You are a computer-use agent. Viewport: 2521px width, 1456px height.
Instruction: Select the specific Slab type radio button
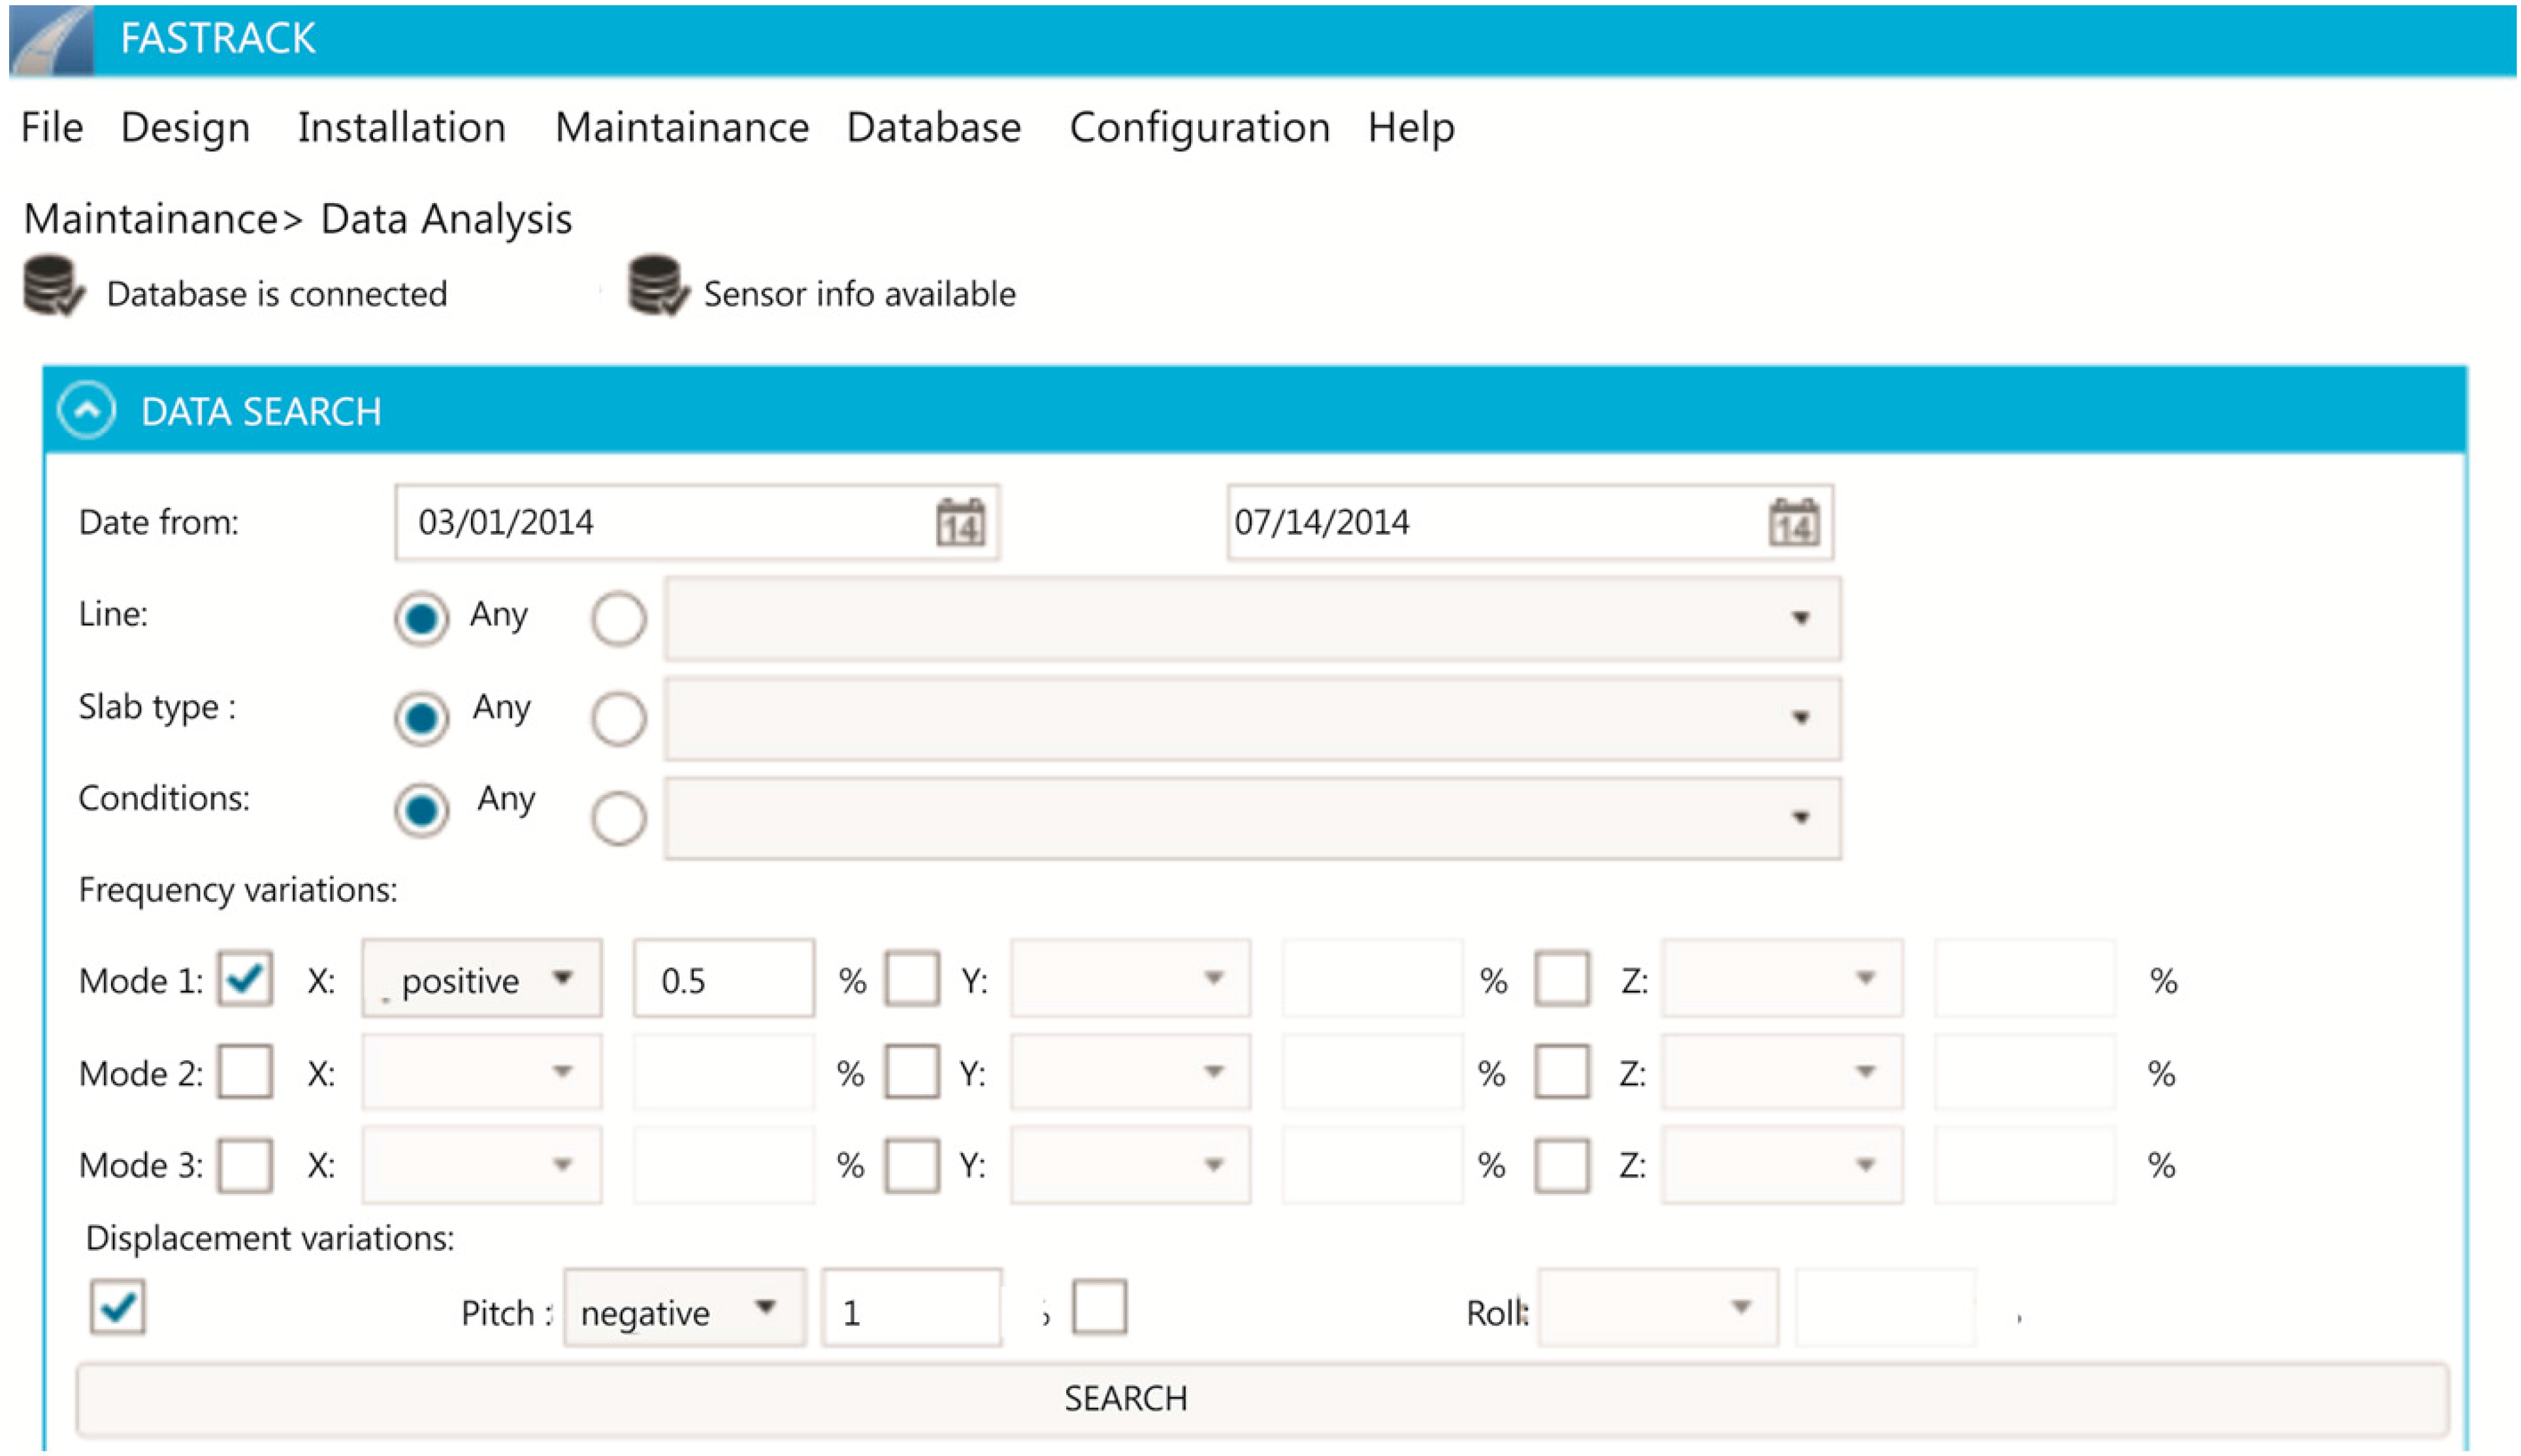618,718
